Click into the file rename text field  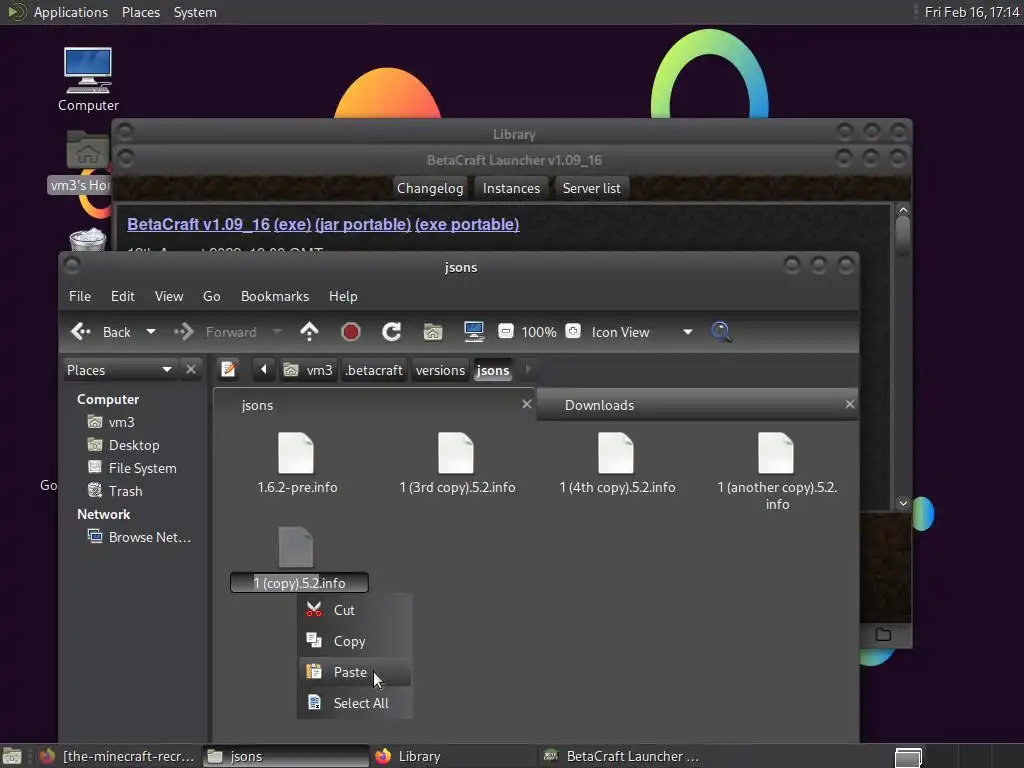point(299,583)
